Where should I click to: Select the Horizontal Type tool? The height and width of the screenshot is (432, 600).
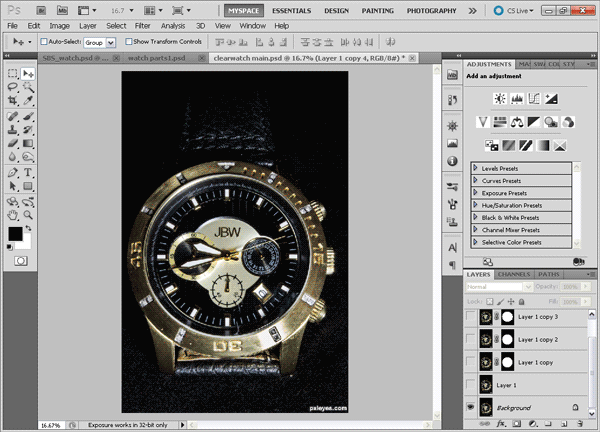pos(28,172)
